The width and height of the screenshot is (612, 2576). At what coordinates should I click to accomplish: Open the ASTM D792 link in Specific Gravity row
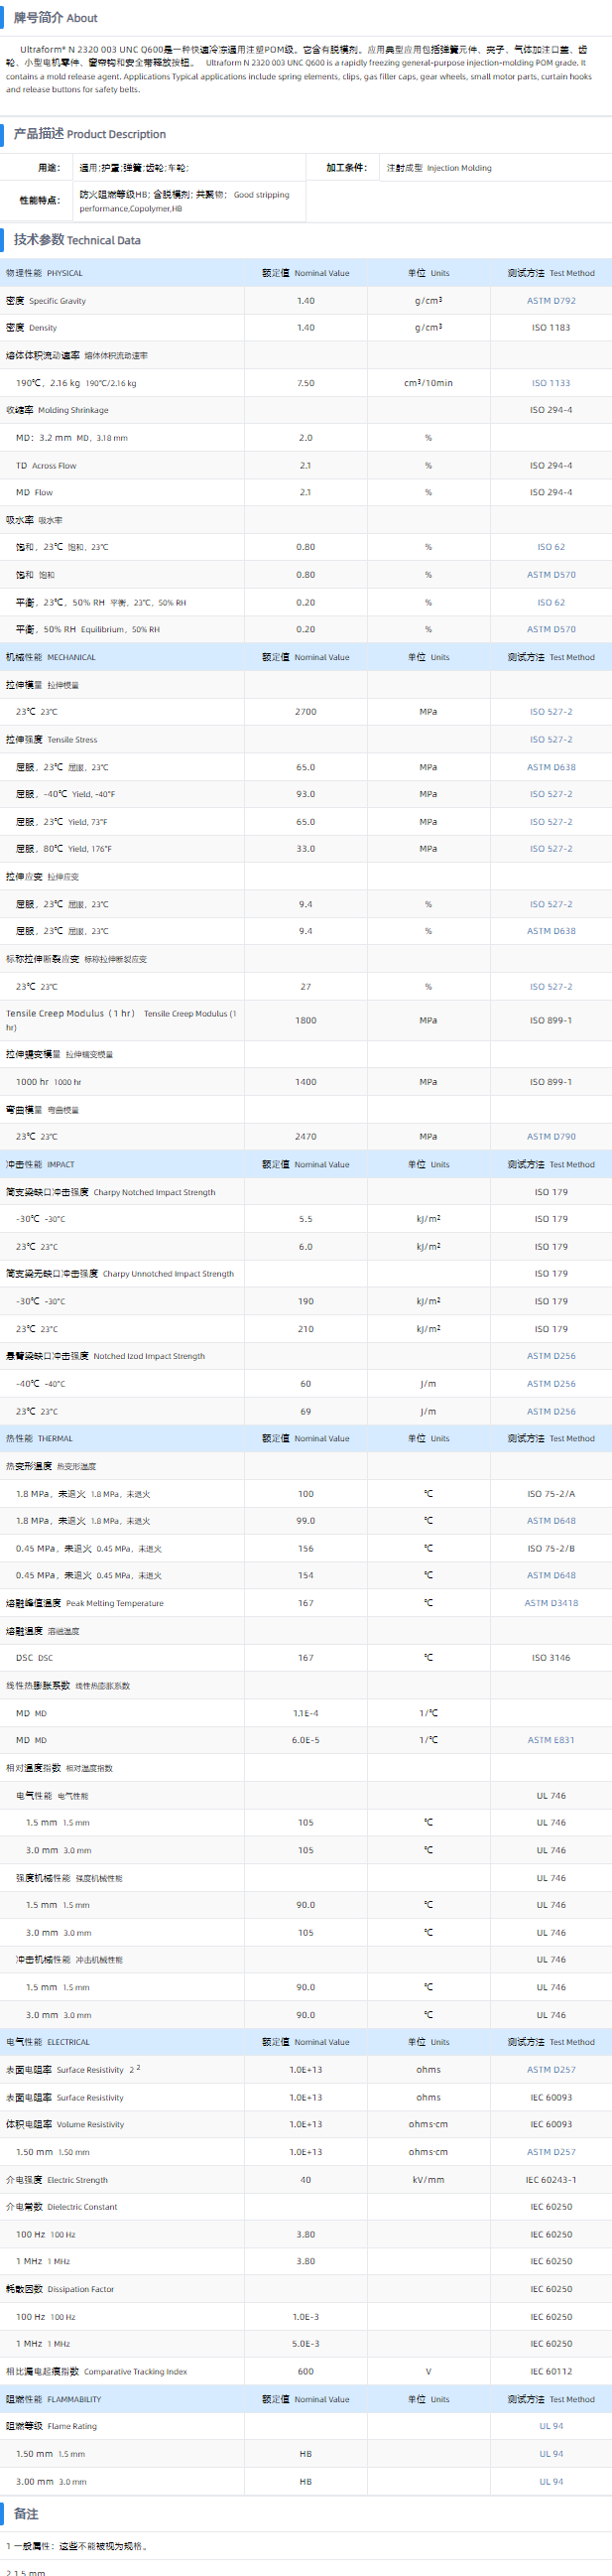click(x=551, y=301)
